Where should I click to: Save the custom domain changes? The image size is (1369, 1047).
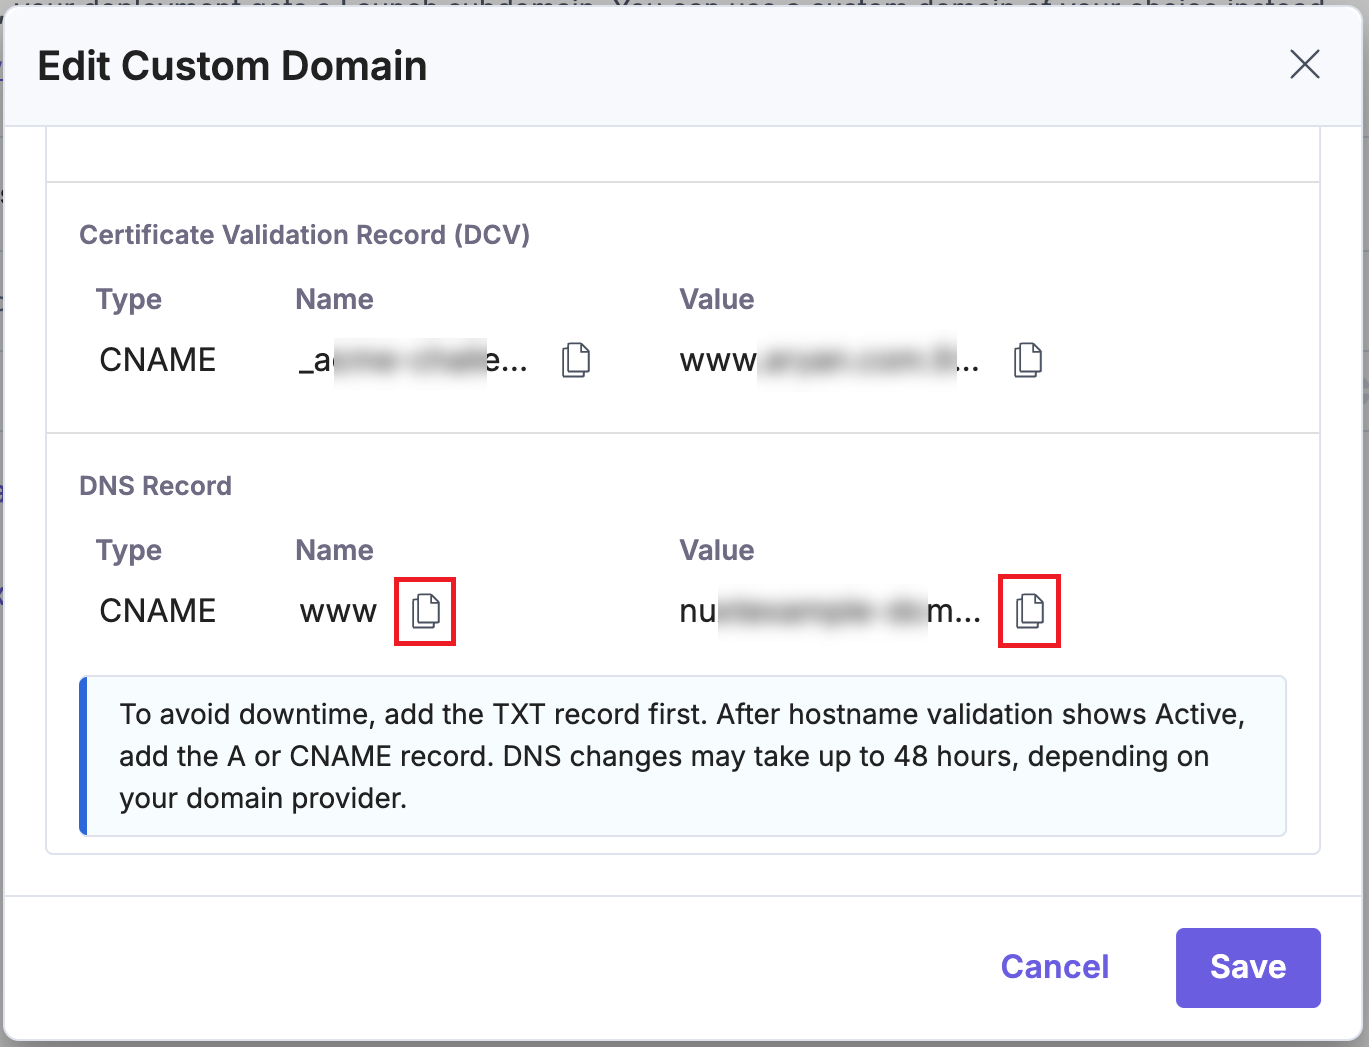point(1248,967)
